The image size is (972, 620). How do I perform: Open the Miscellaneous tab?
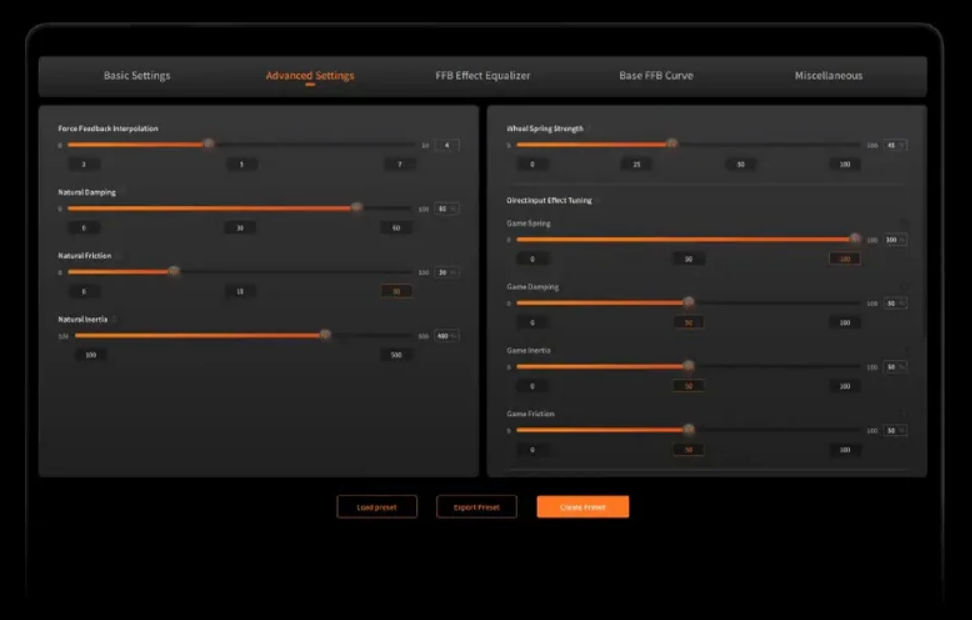pos(828,76)
